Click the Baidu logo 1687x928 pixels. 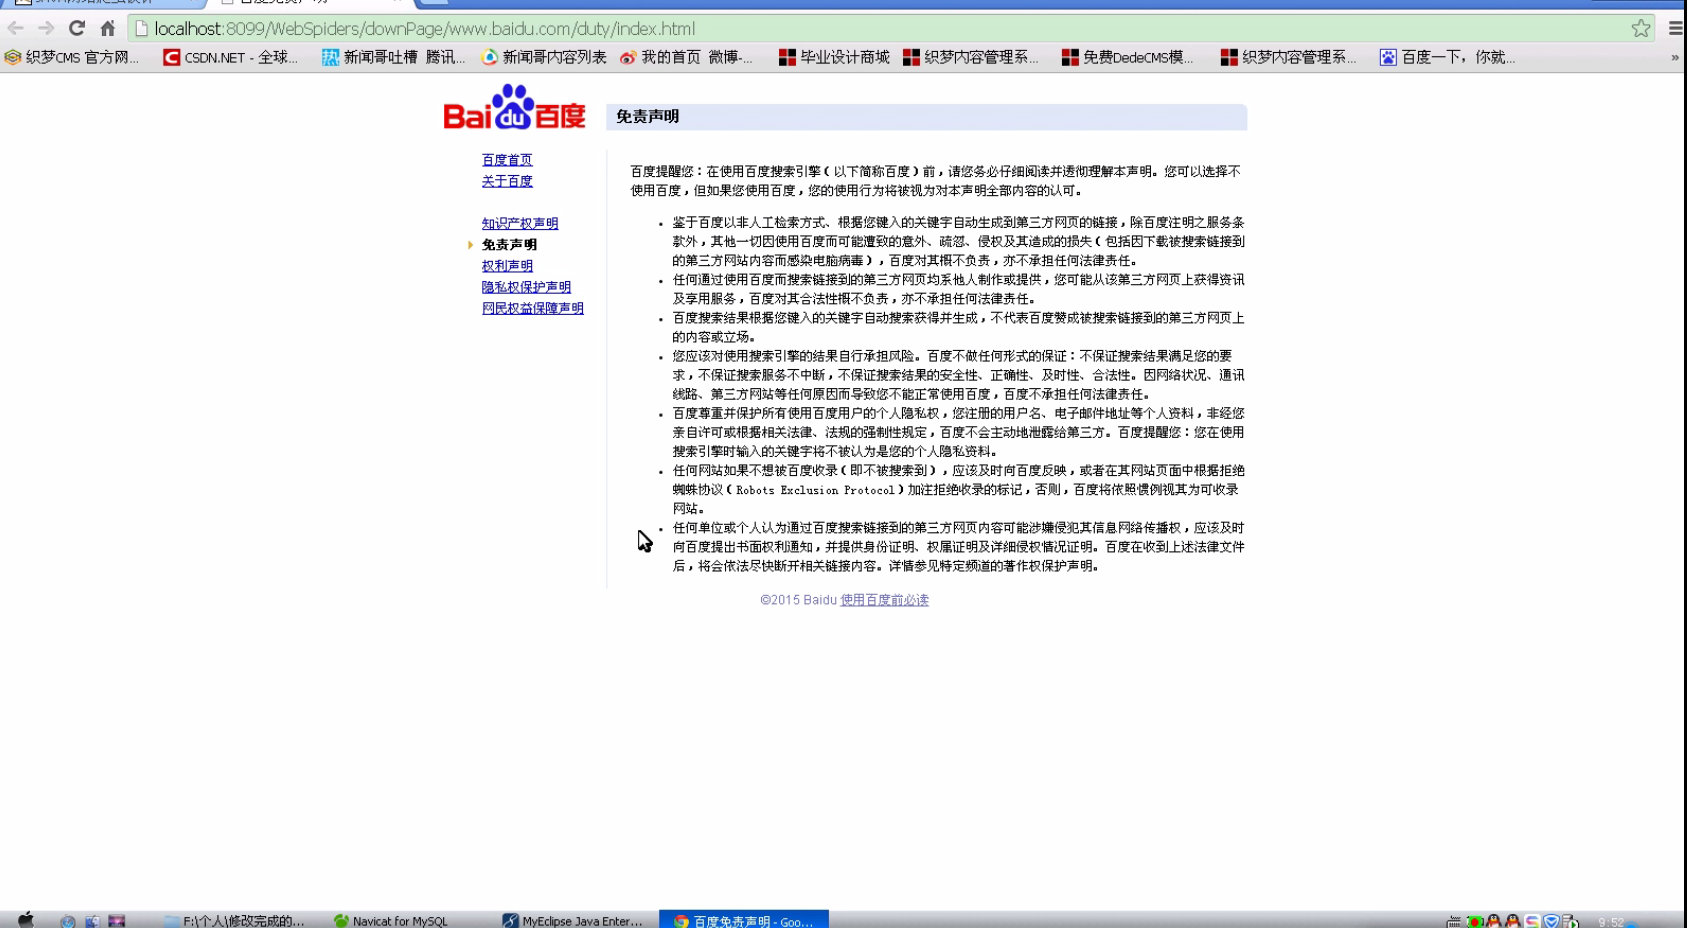pyautogui.click(x=514, y=107)
